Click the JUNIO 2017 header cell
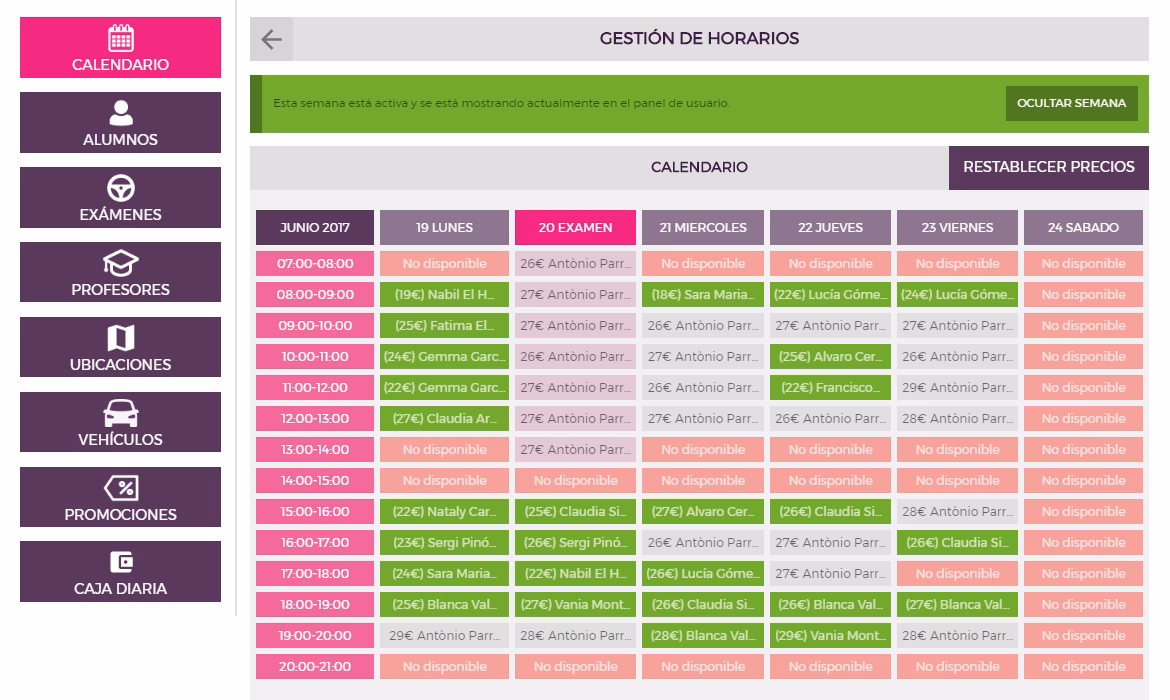This screenshot has width=1170, height=700. tap(314, 227)
